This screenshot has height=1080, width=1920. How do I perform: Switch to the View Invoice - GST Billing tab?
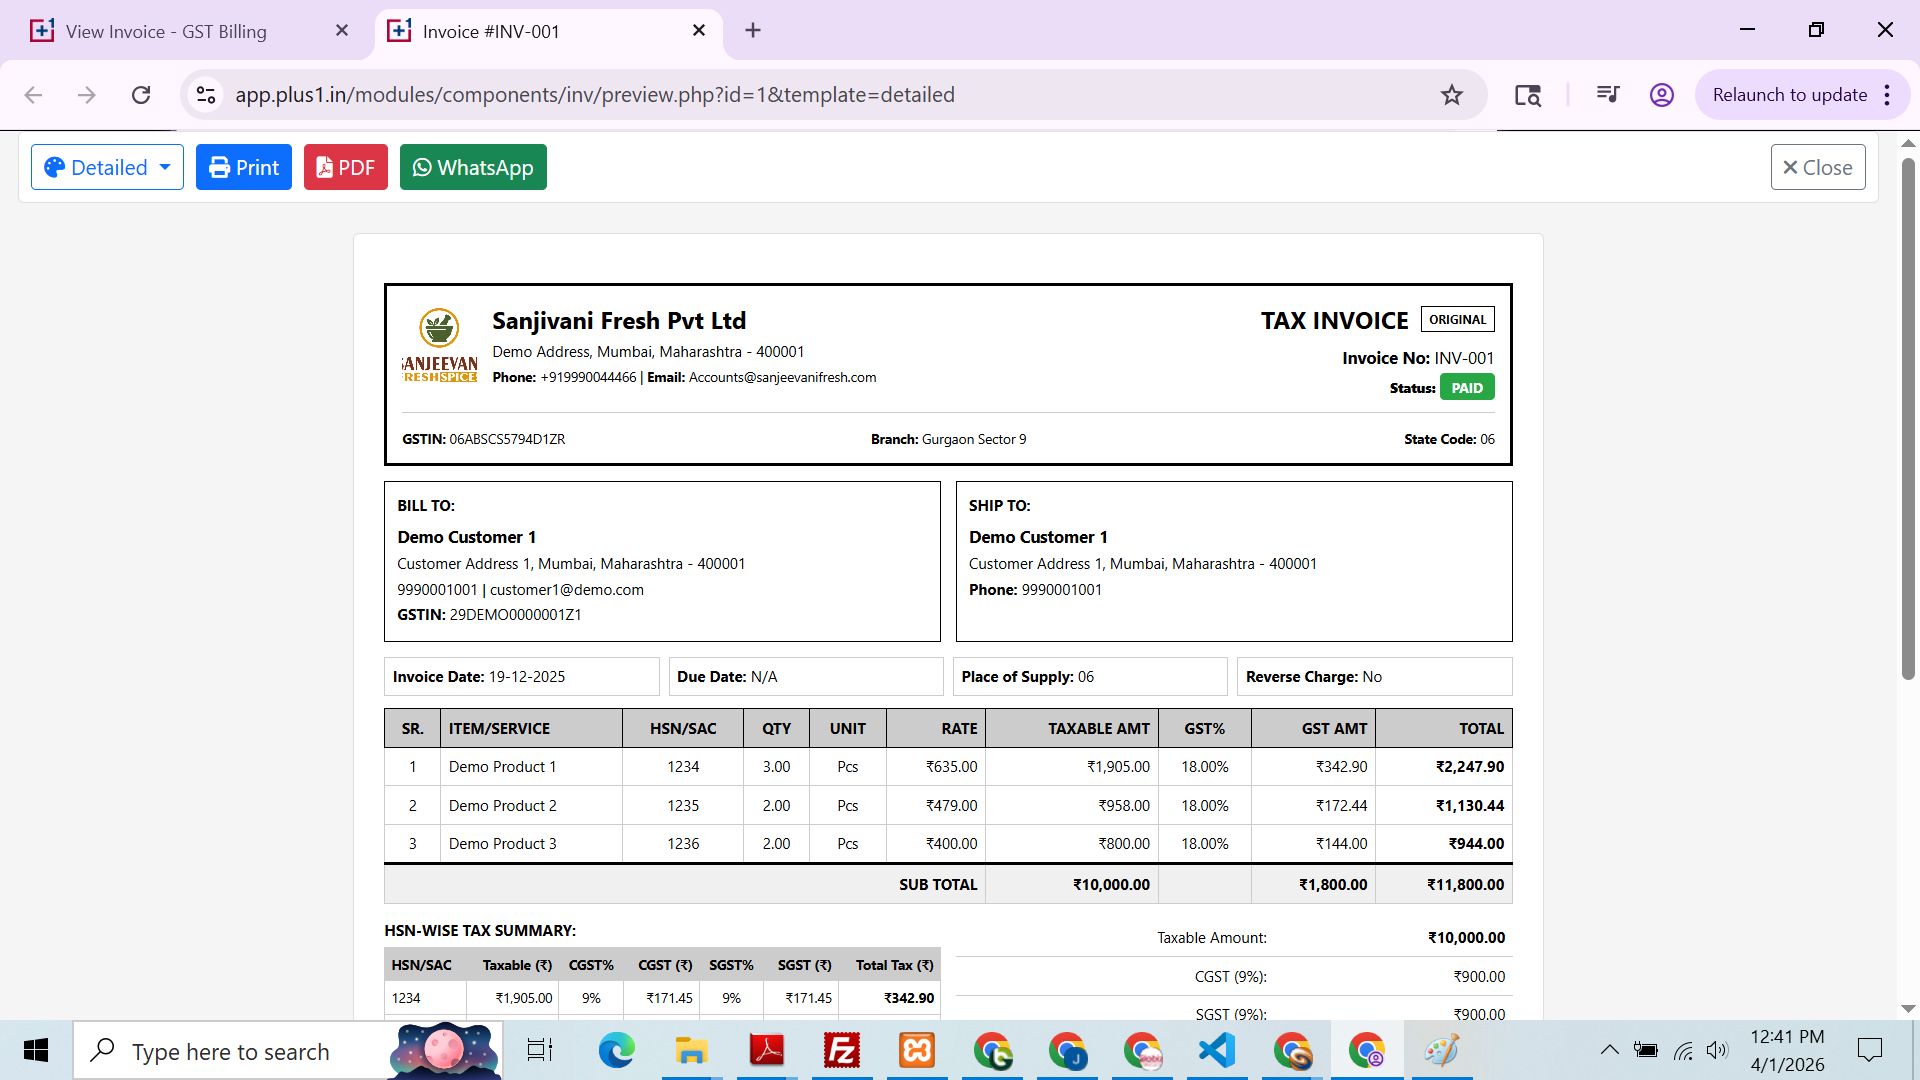point(166,31)
